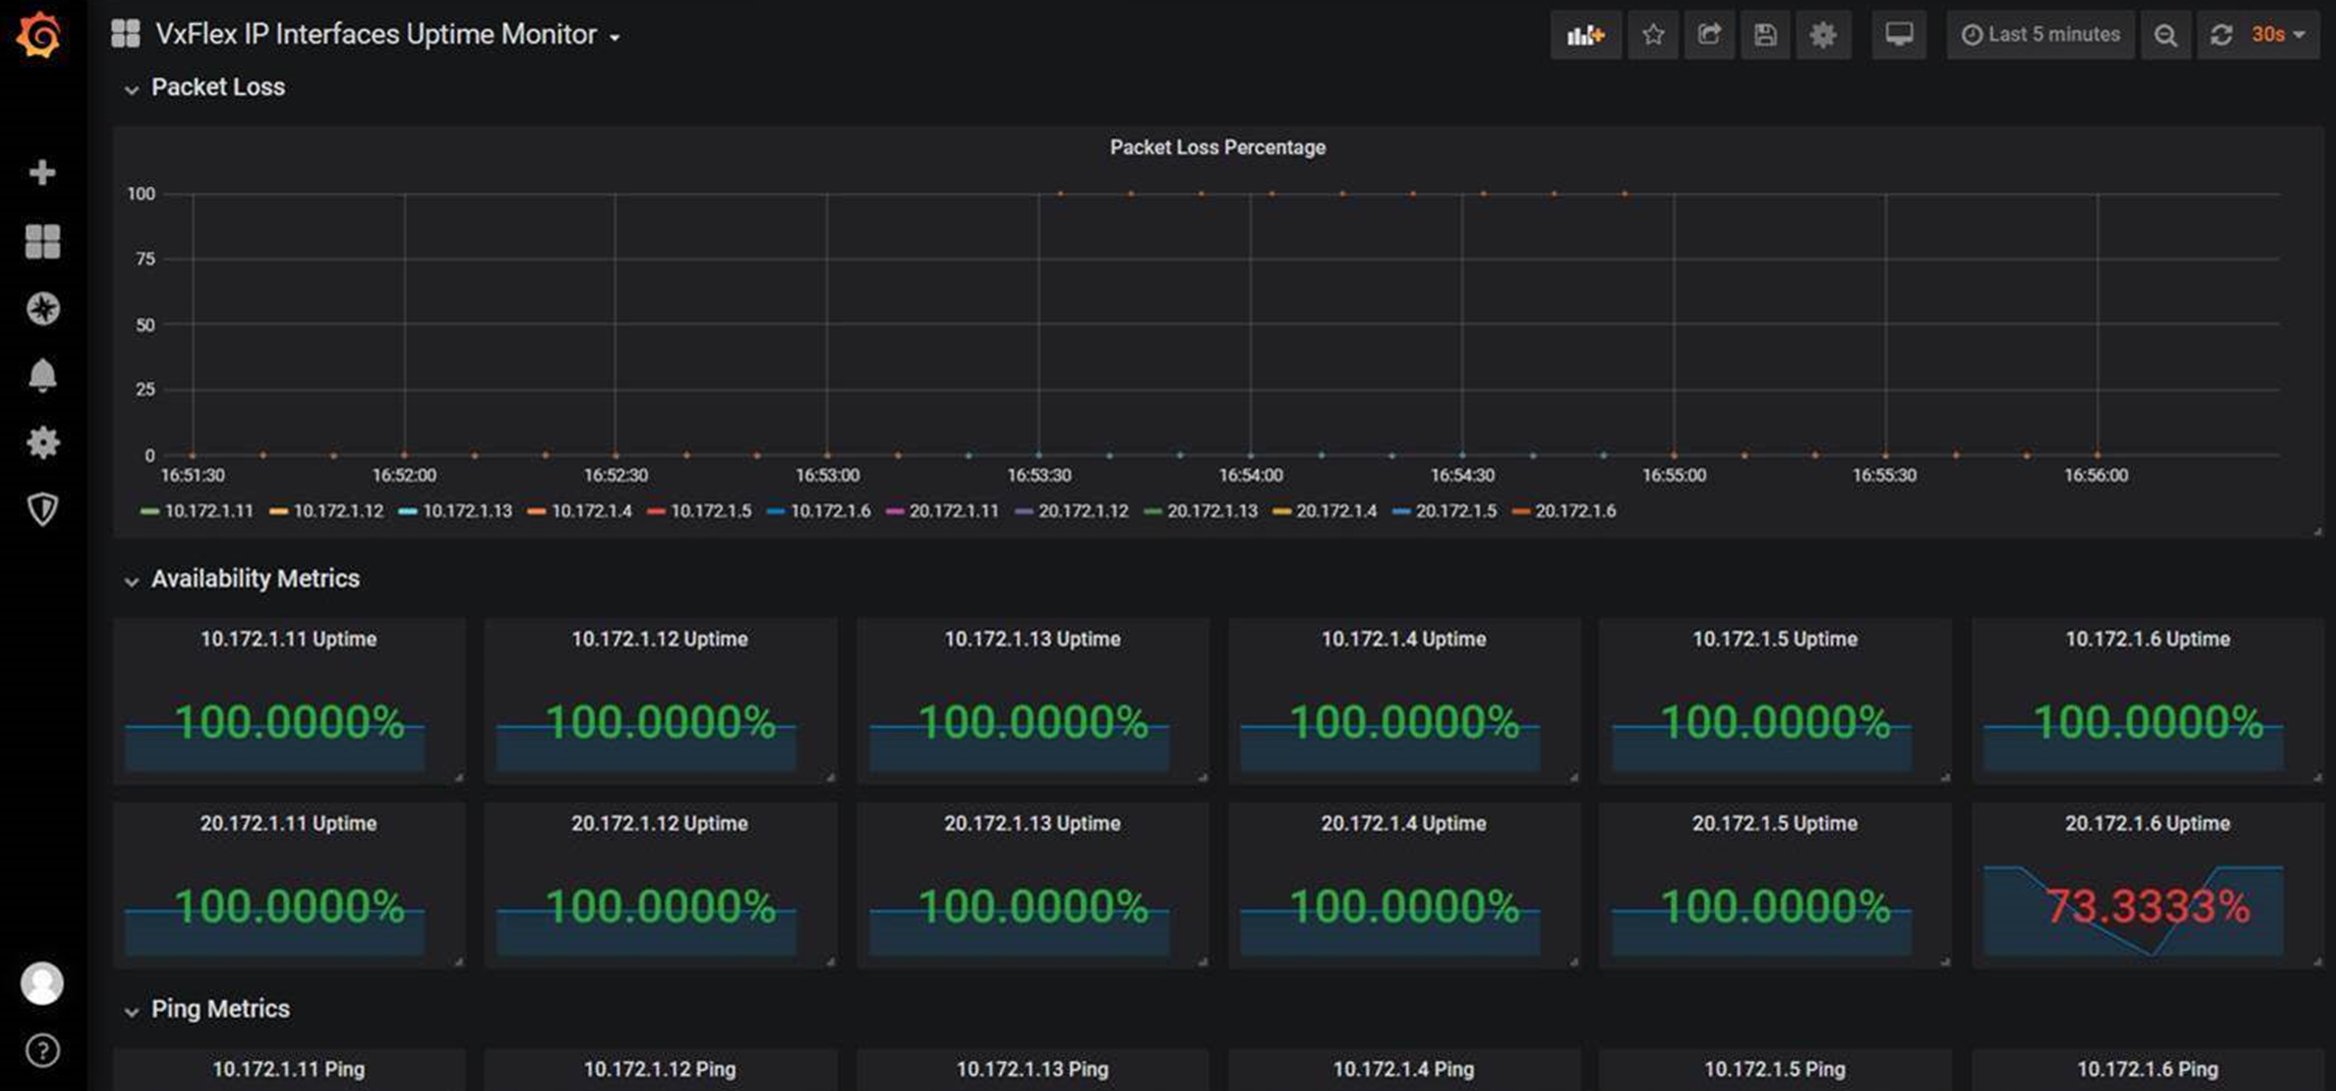Click the zoom out time range button
This screenshot has height=1091, width=2336.
point(2166,34)
